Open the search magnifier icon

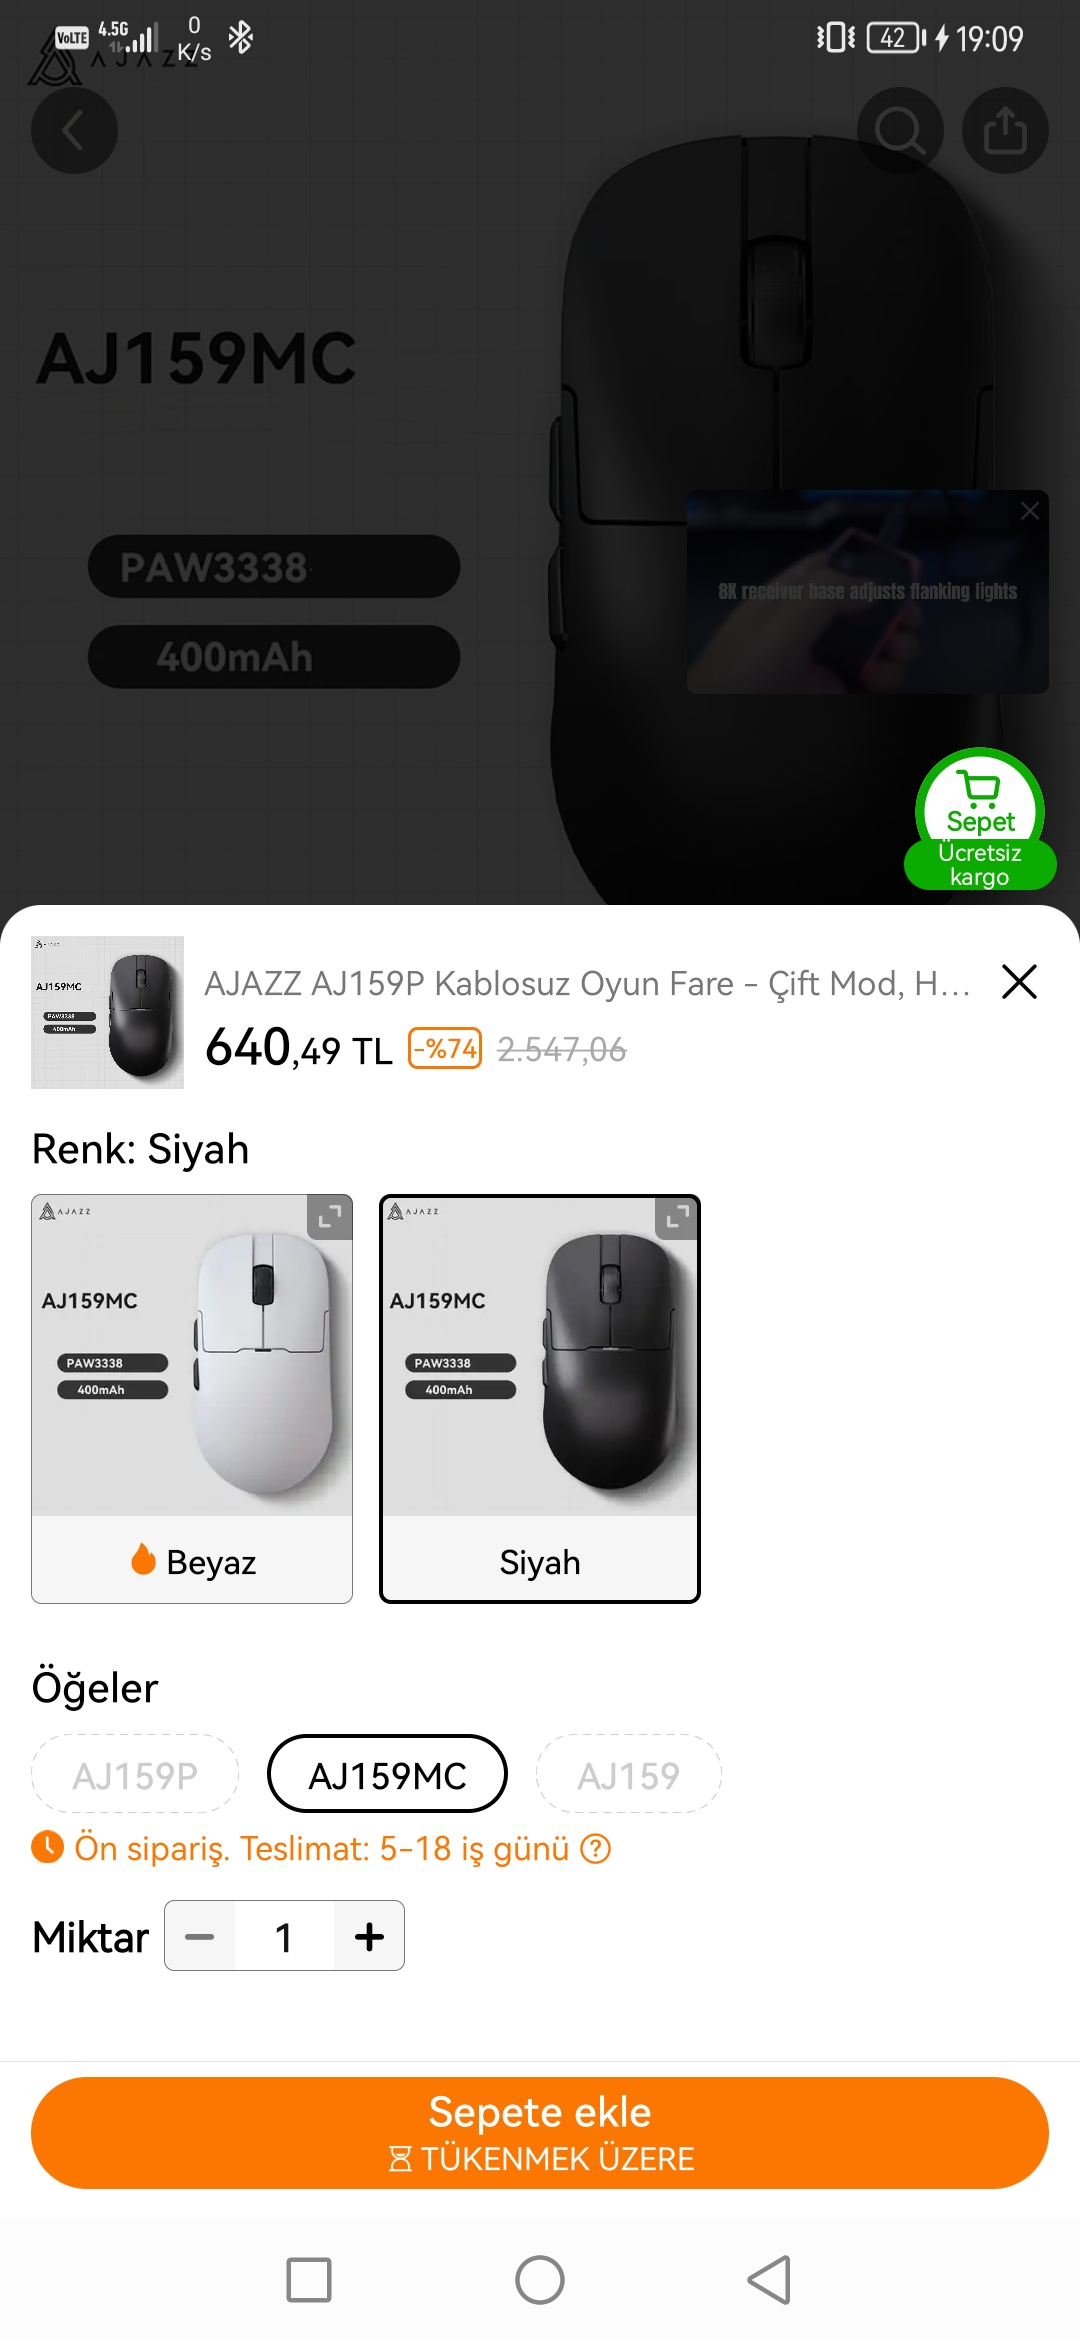(x=900, y=131)
